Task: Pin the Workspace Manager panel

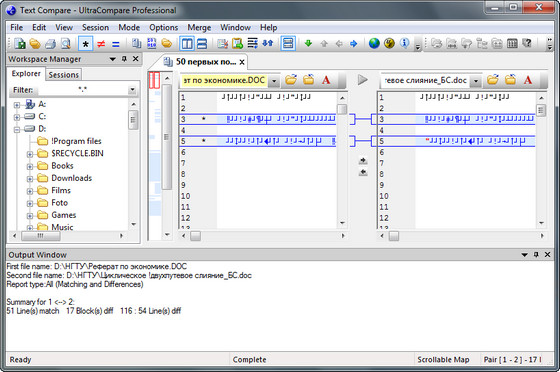Action: click(x=124, y=59)
